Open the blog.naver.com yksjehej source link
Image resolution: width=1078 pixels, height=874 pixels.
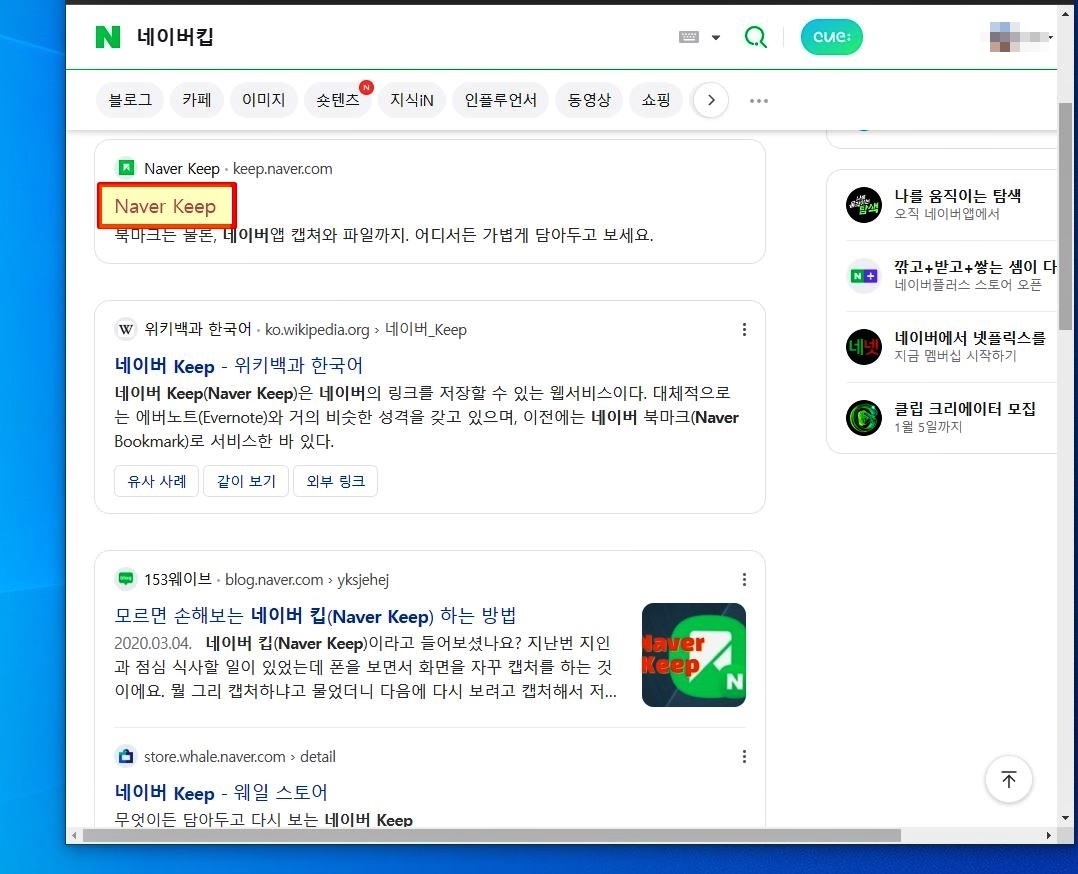(x=307, y=580)
